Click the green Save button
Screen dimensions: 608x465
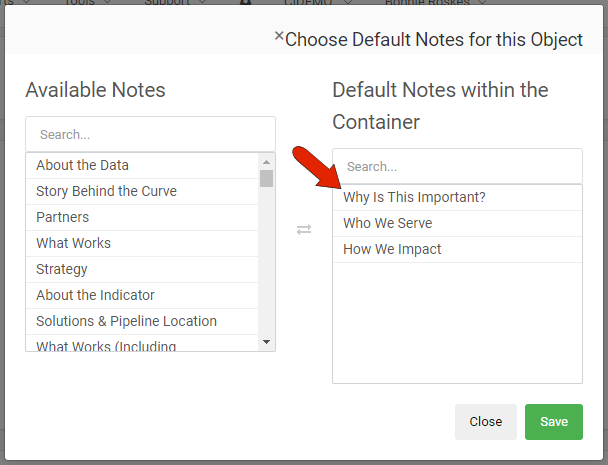553,422
